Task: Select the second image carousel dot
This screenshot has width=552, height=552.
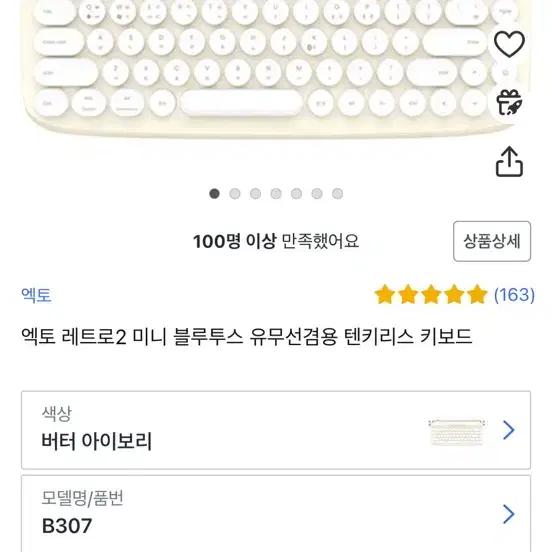Action: [x=235, y=194]
